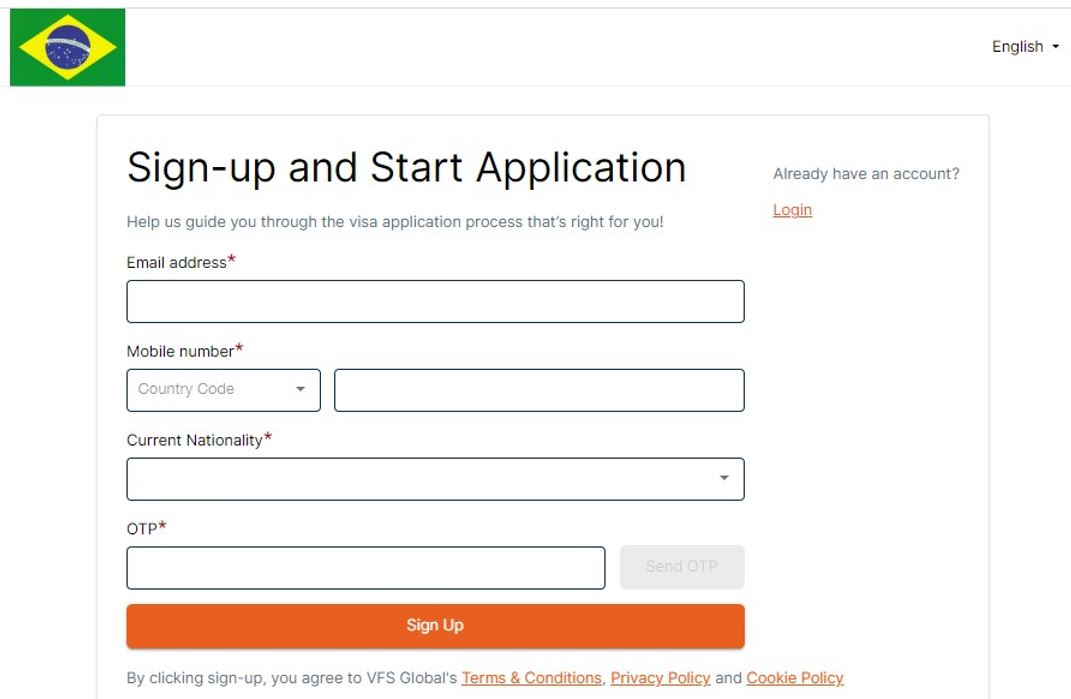
Task: Open the Terms & Conditions page
Action: point(531,677)
